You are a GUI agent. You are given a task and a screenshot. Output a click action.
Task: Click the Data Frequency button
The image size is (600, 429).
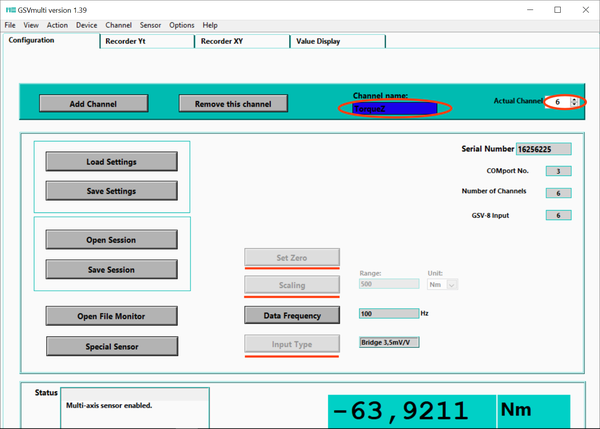[x=292, y=316]
